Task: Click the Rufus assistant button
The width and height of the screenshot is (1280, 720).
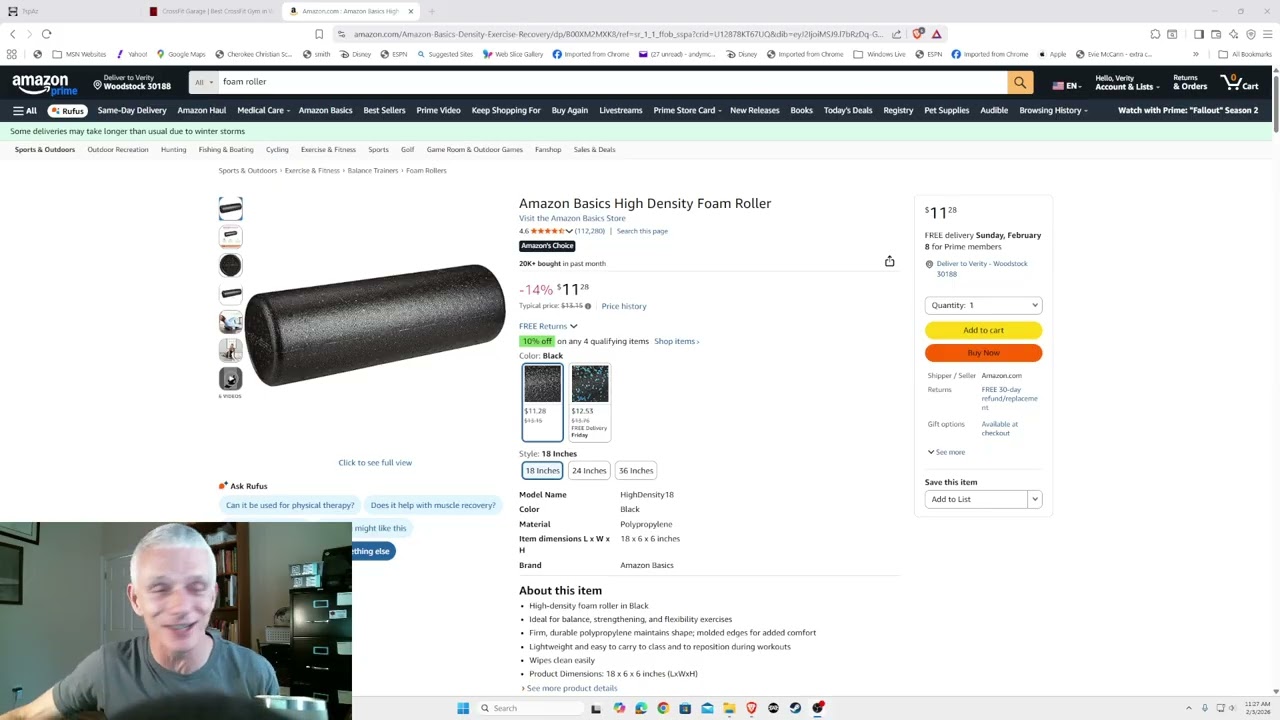Action: 68,111
